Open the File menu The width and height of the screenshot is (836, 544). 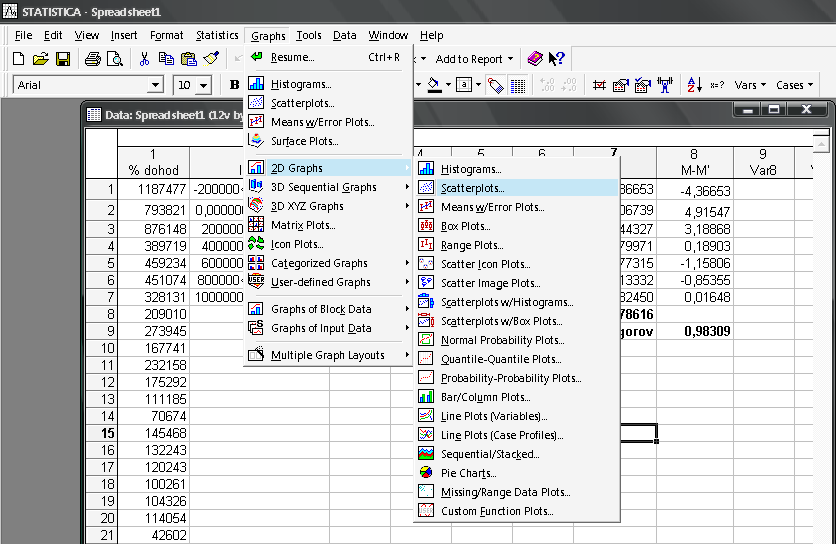coord(23,35)
